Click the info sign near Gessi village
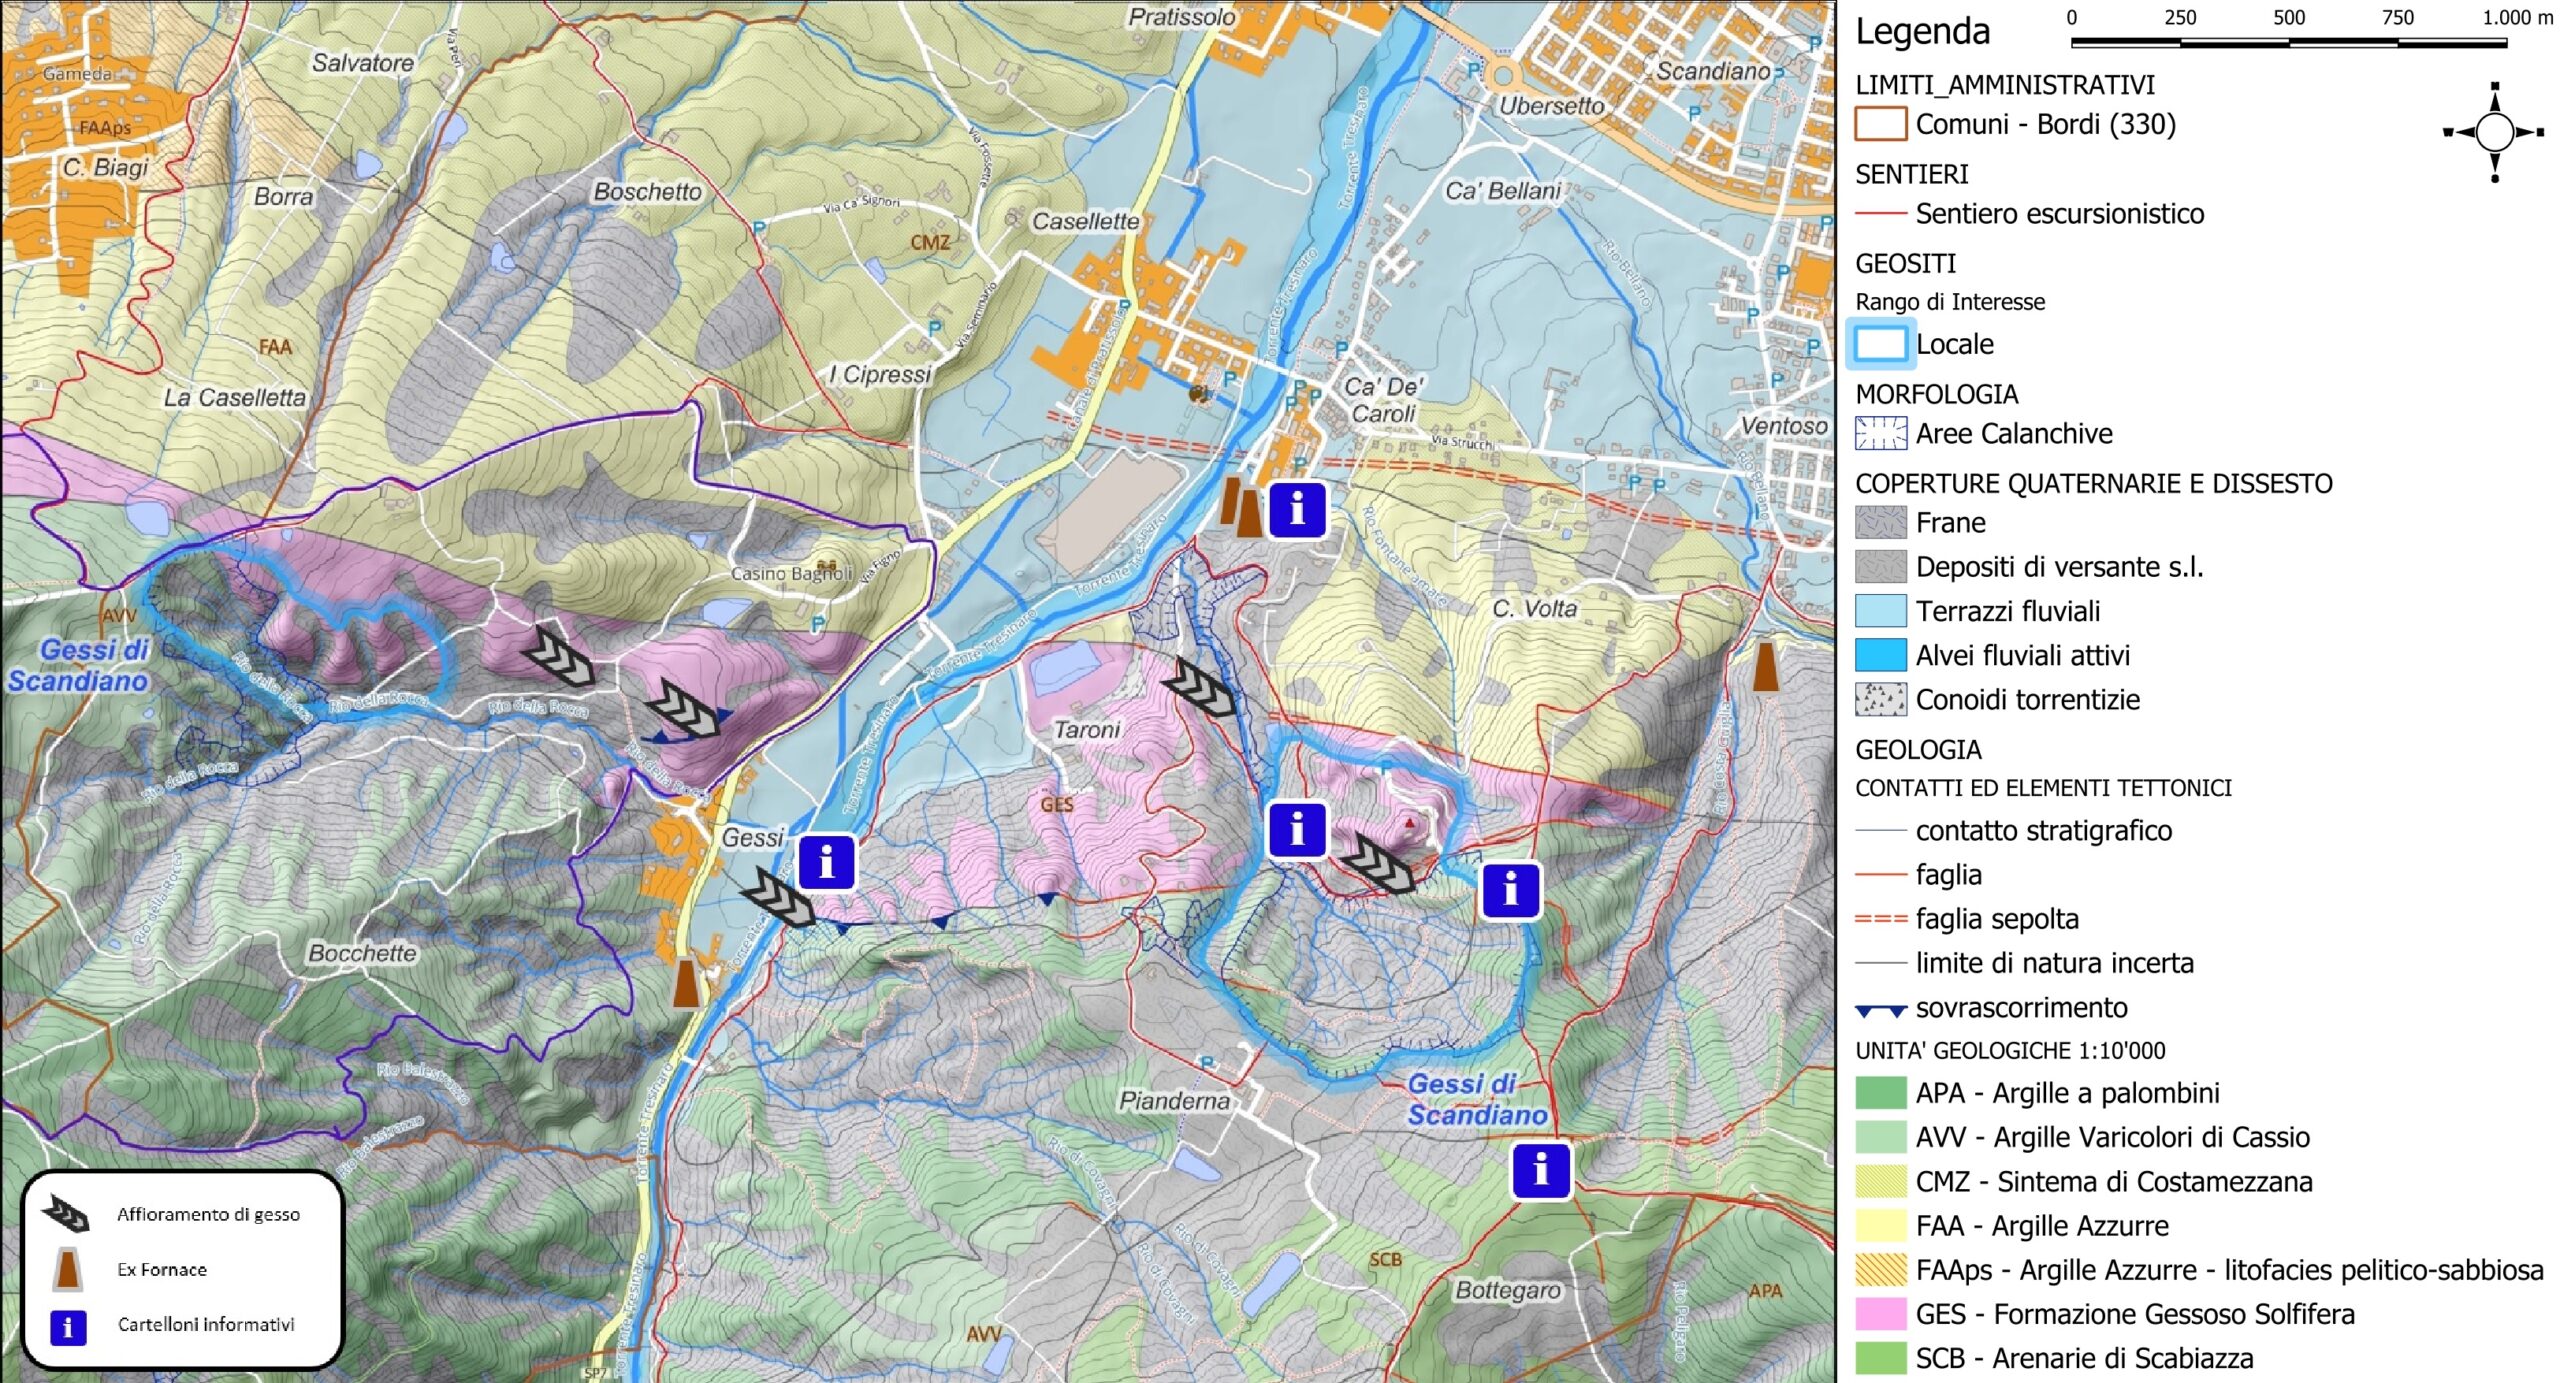Image resolution: width=2560 pixels, height=1383 pixels. [x=826, y=861]
